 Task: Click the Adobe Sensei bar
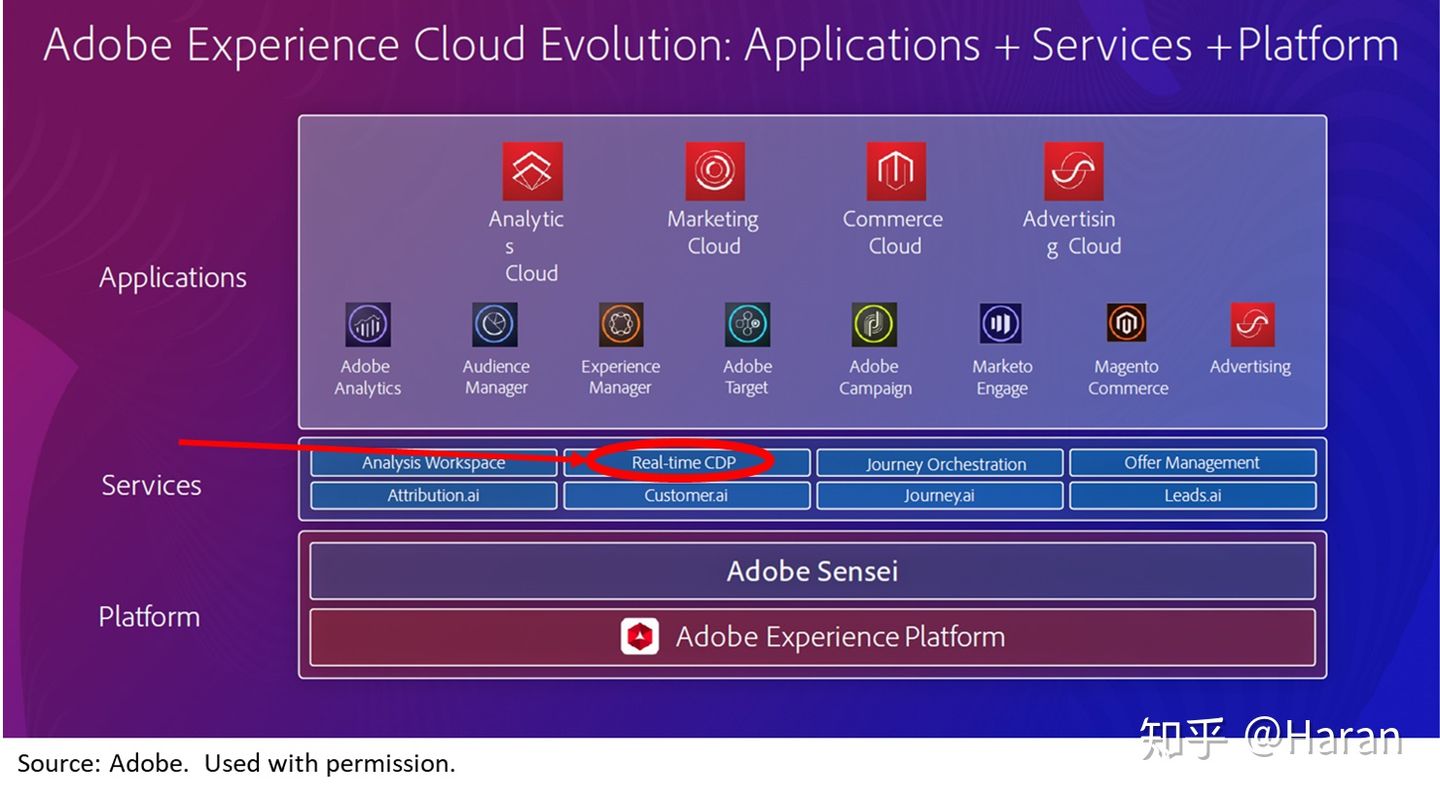(813, 571)
